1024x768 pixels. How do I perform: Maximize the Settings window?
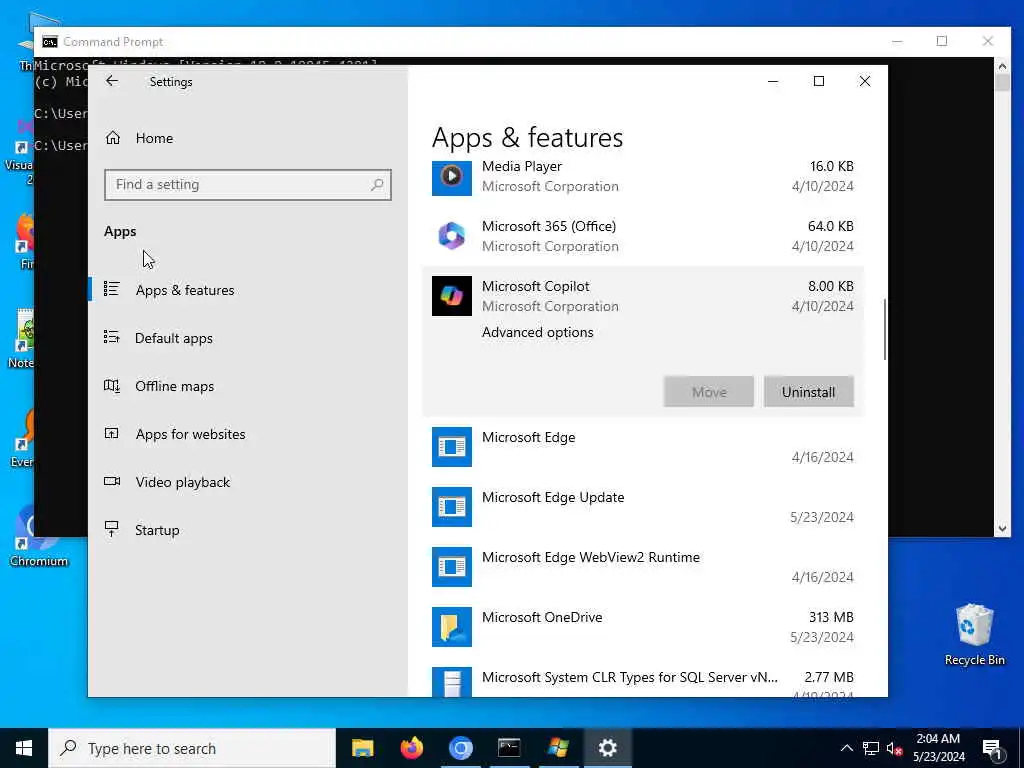(819, 81)
